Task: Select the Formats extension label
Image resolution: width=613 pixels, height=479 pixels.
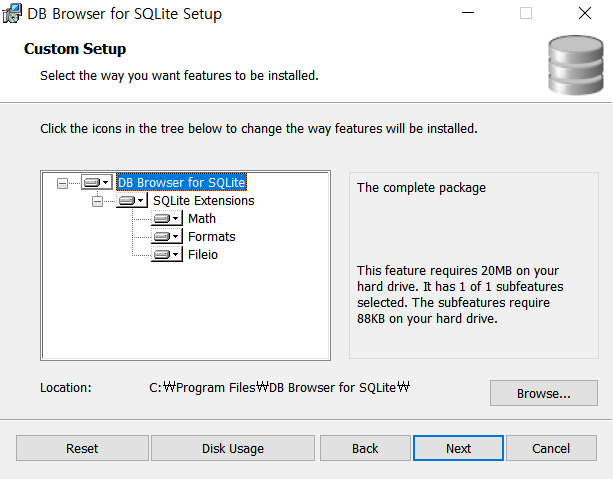Action: tap(212, 237)
